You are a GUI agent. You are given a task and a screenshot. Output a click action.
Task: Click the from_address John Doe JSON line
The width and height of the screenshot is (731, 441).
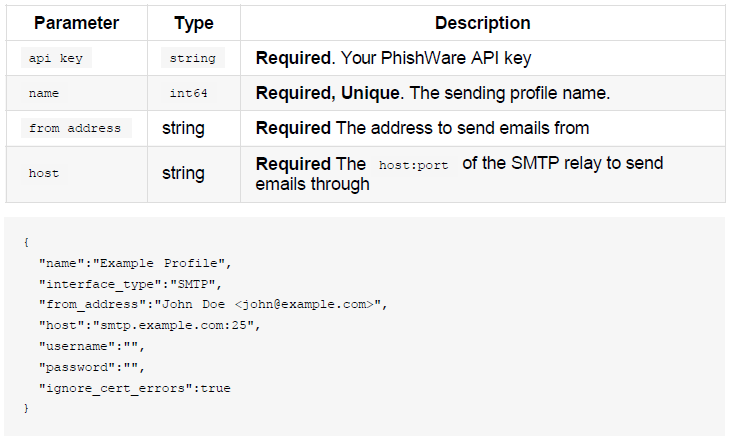[x=213, y=304]
